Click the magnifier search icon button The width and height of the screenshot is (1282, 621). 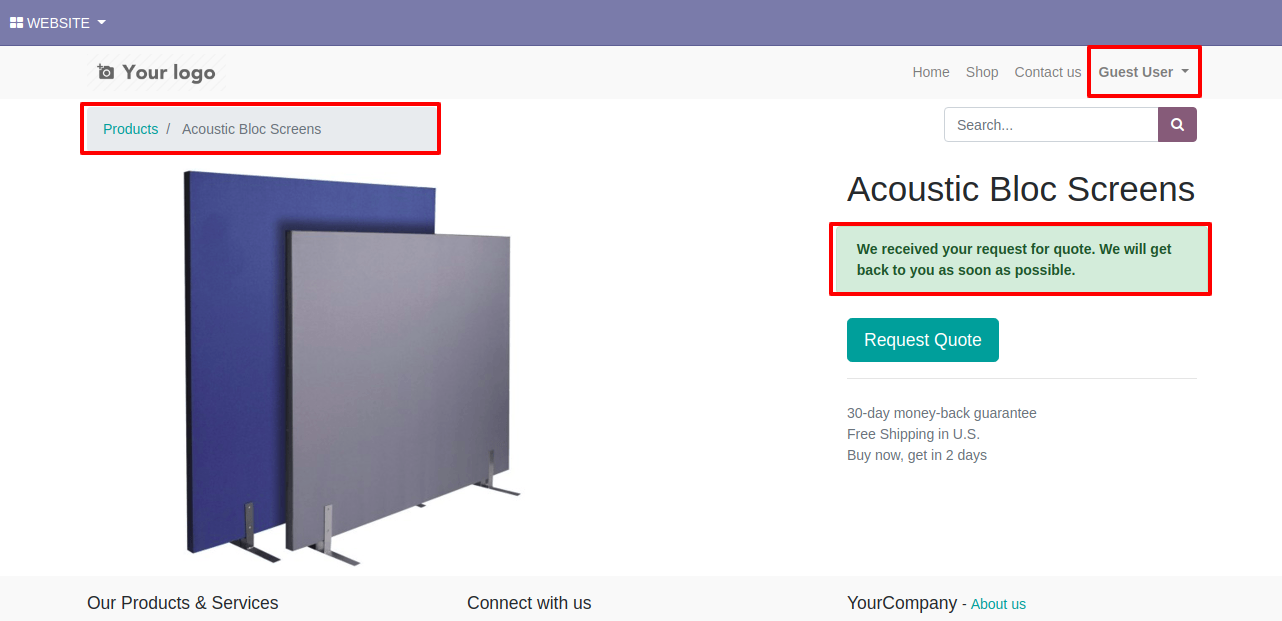(x=1177, y=125)
